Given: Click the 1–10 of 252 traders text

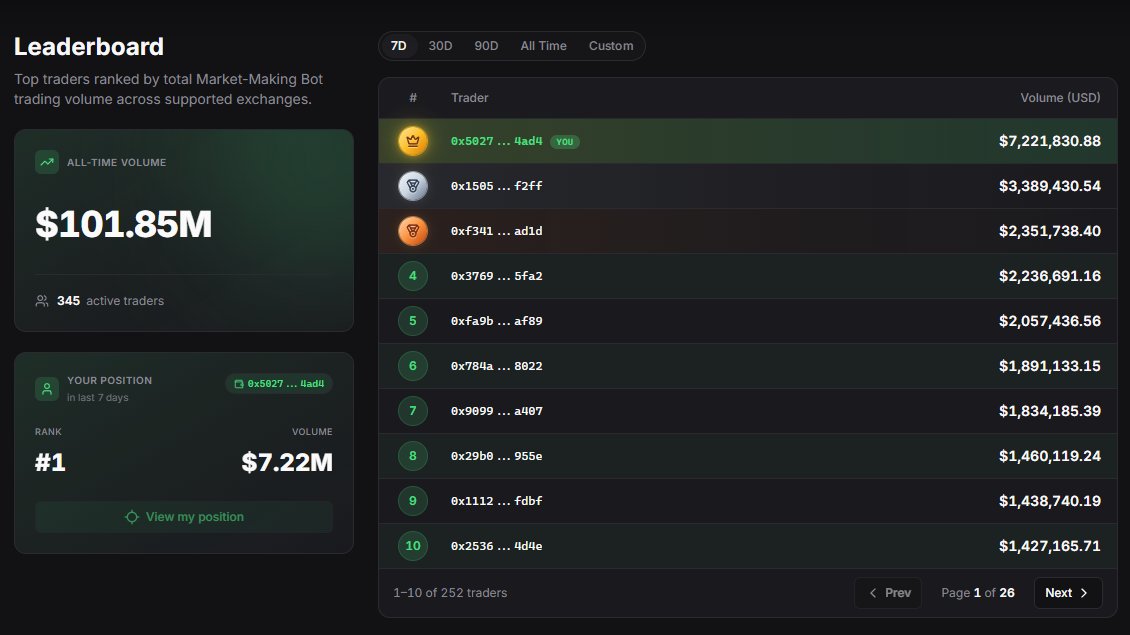Looking at the screenshot, I should 450,592.
